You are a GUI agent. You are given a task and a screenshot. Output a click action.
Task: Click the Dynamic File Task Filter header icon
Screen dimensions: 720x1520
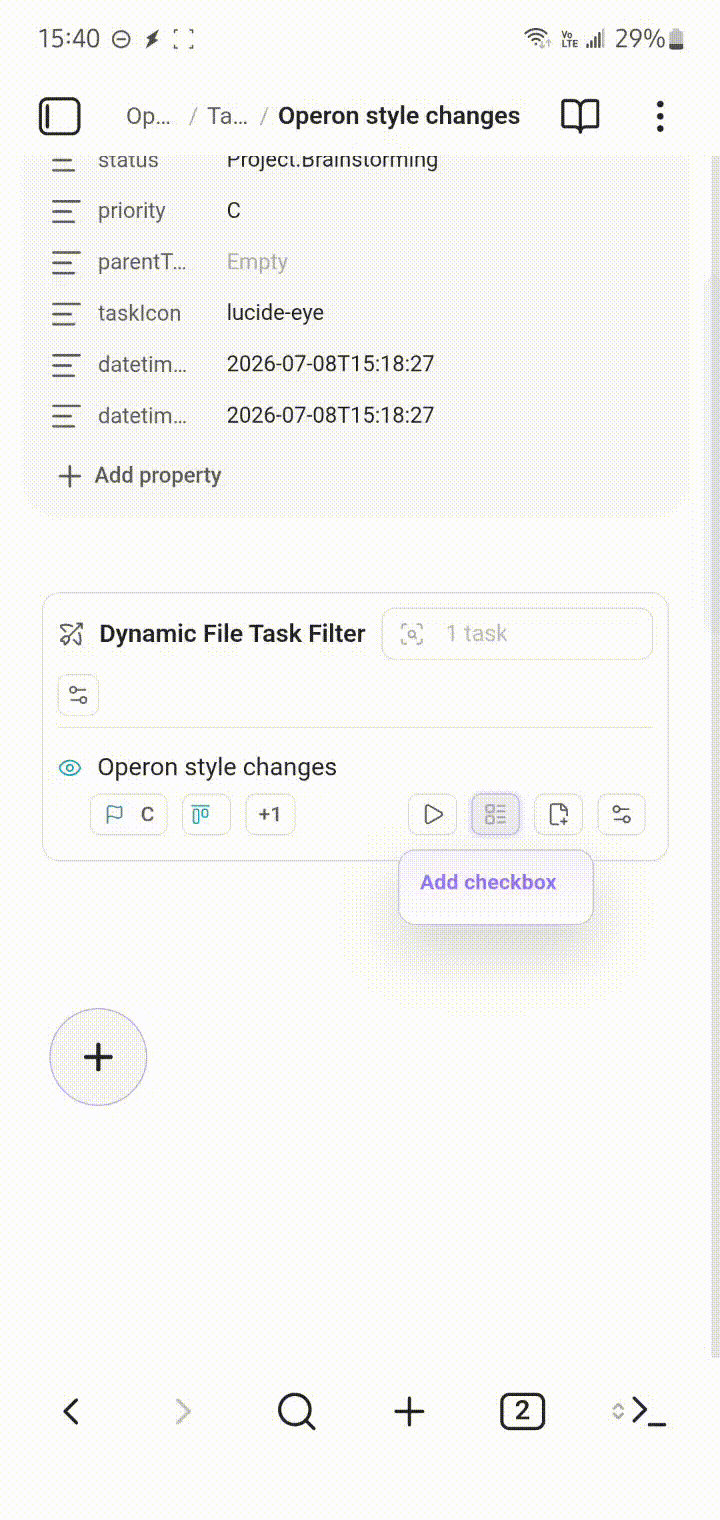[71, 633]
